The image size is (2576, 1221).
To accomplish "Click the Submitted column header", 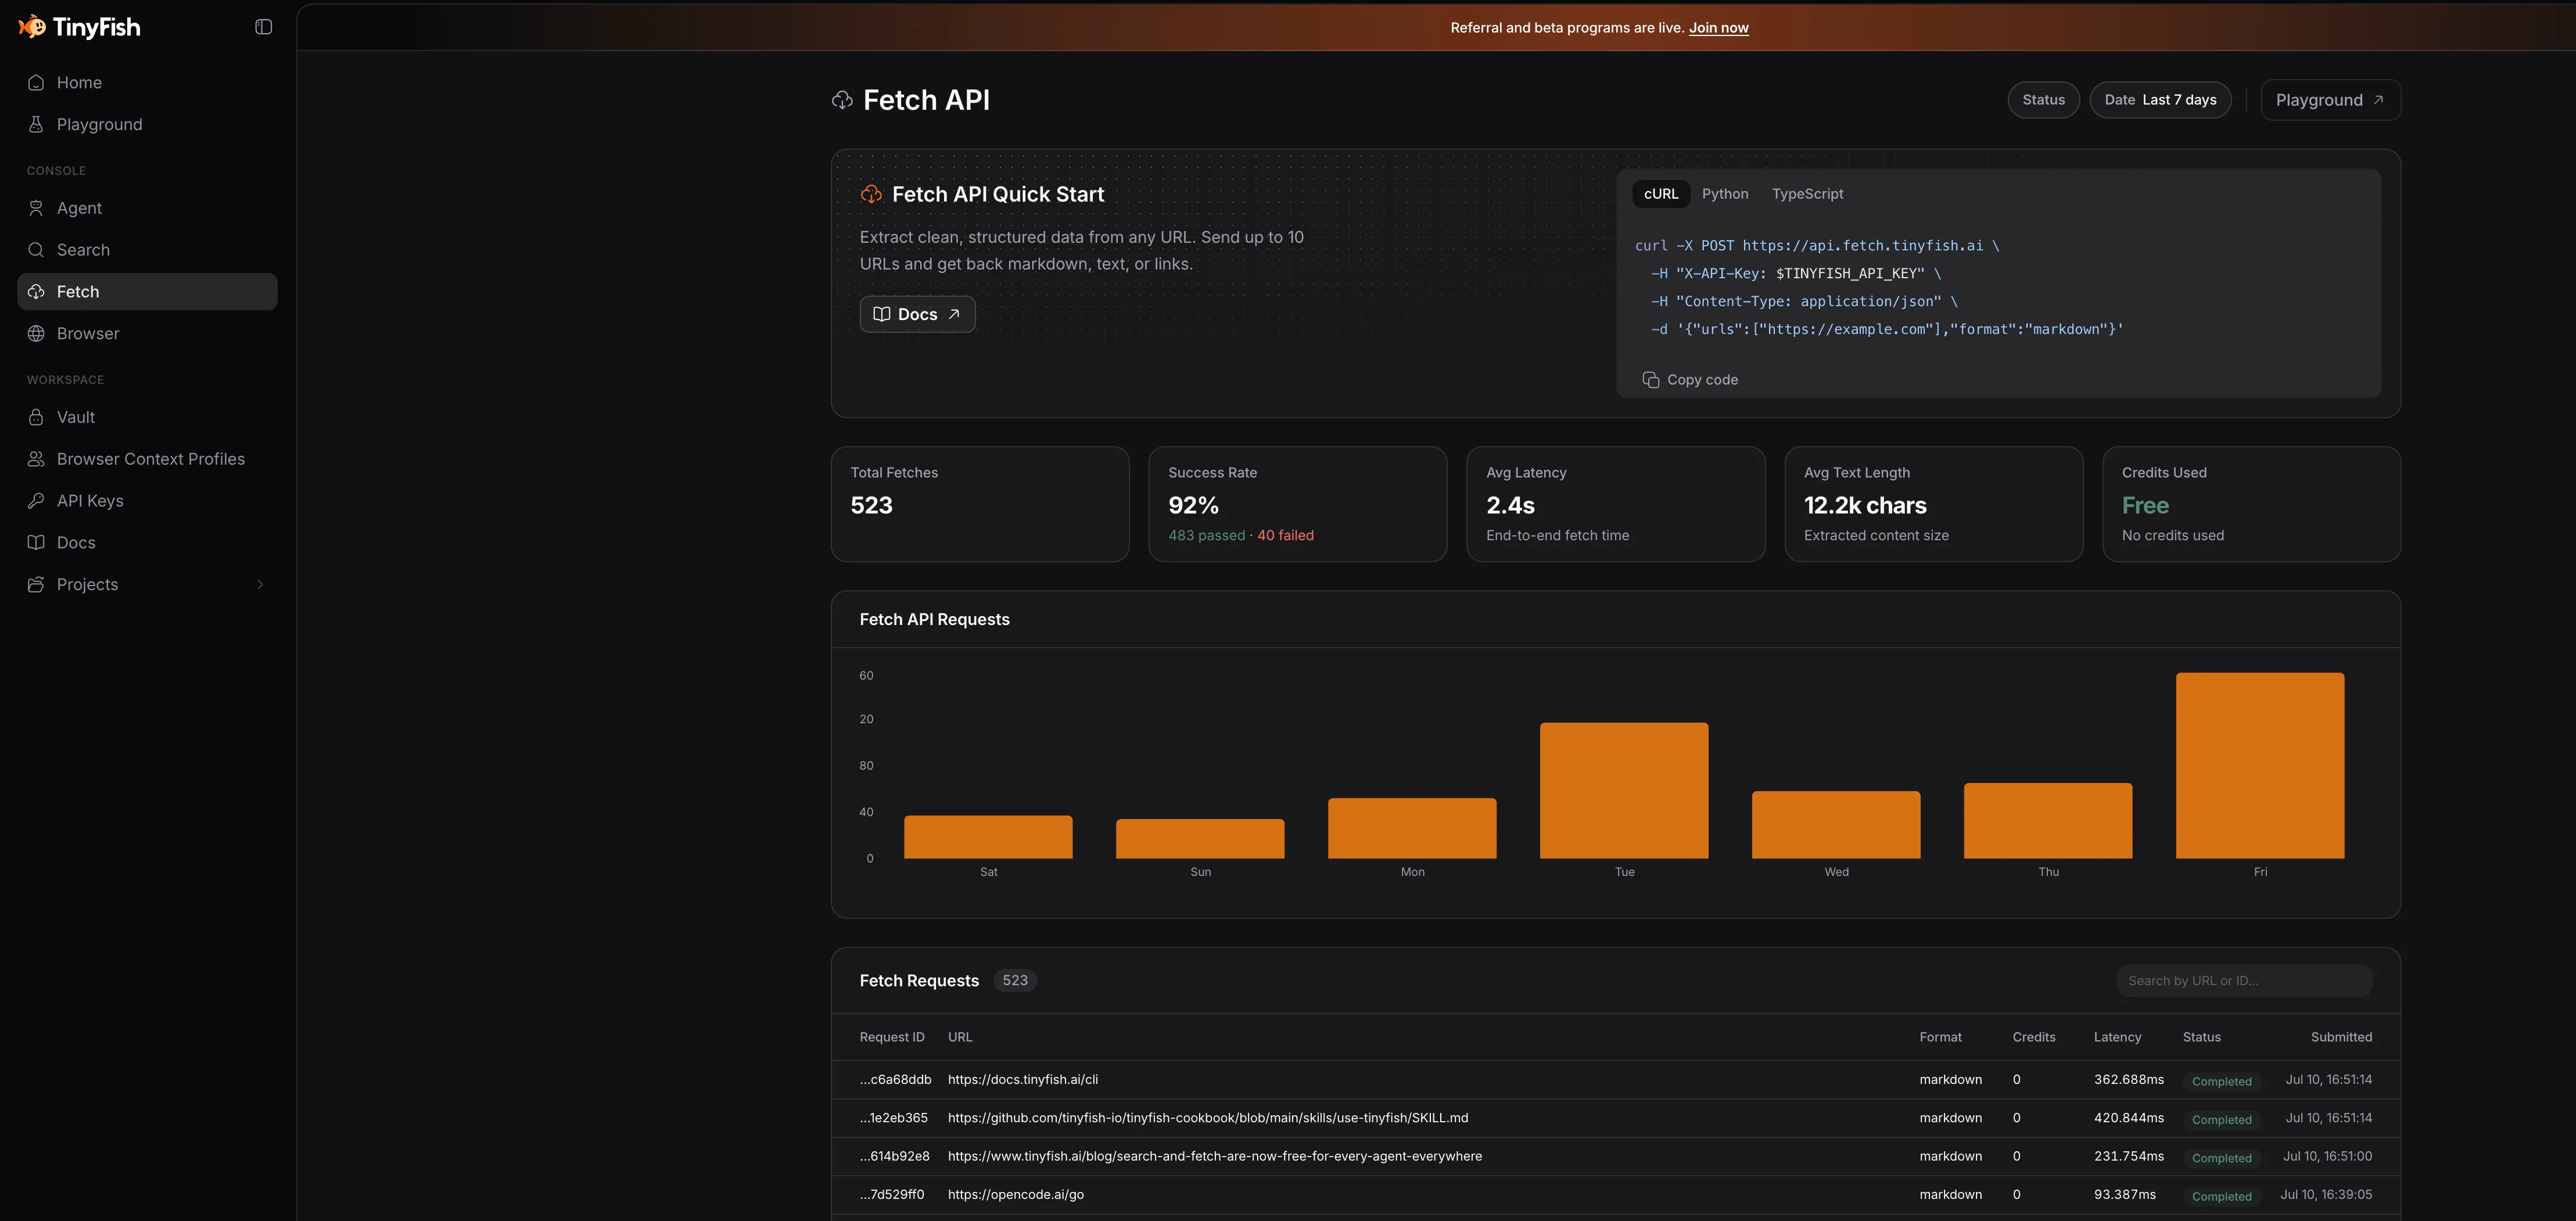I will pyautogui.click(x=2341, y=1037).
